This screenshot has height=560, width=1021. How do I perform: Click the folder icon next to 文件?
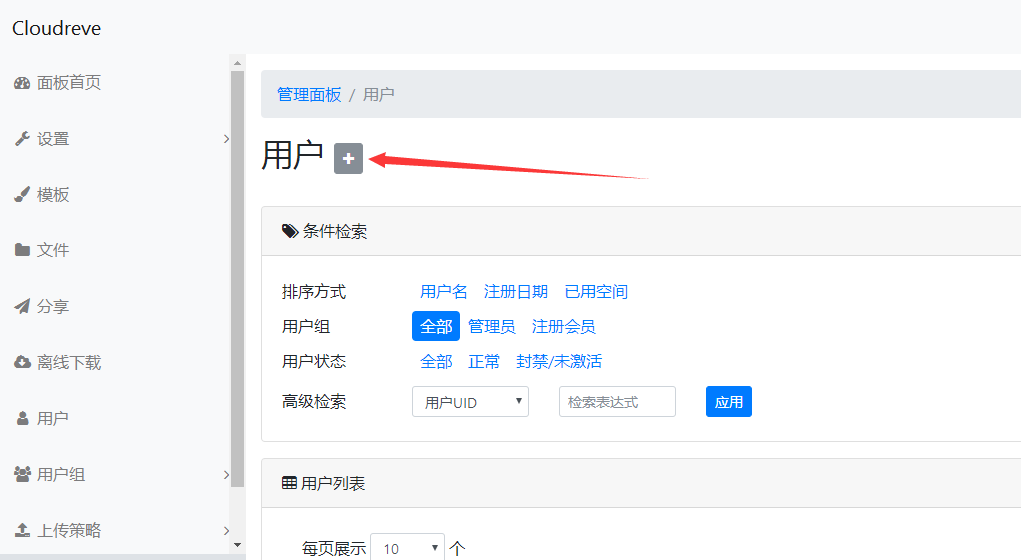coord(22,250)
